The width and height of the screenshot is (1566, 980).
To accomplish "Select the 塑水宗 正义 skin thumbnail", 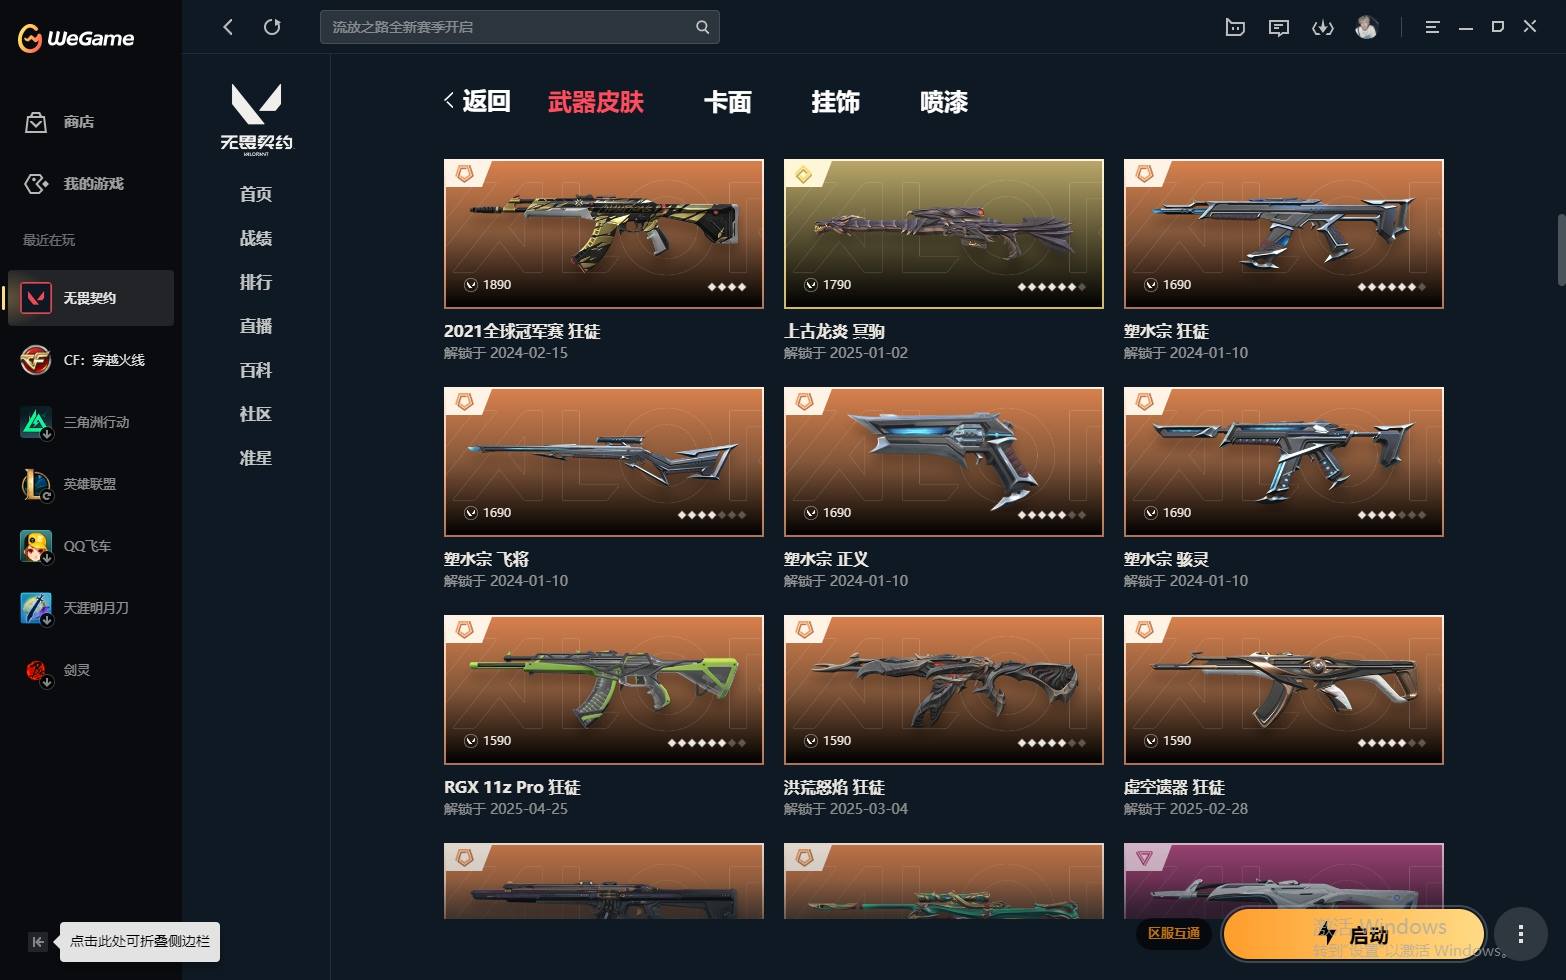I will pos(943,462).
